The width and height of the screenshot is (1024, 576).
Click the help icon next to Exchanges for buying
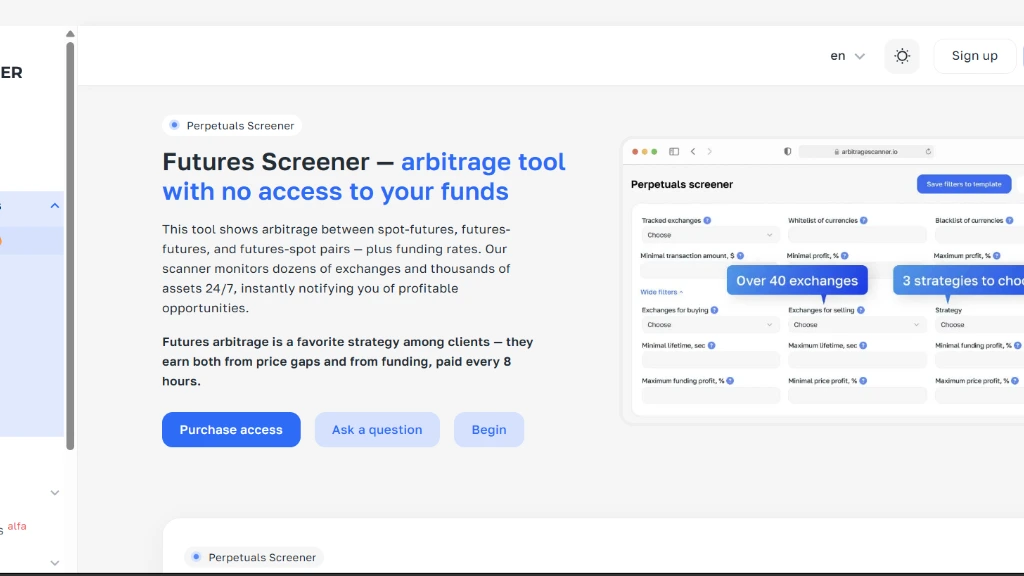[714, 310]
